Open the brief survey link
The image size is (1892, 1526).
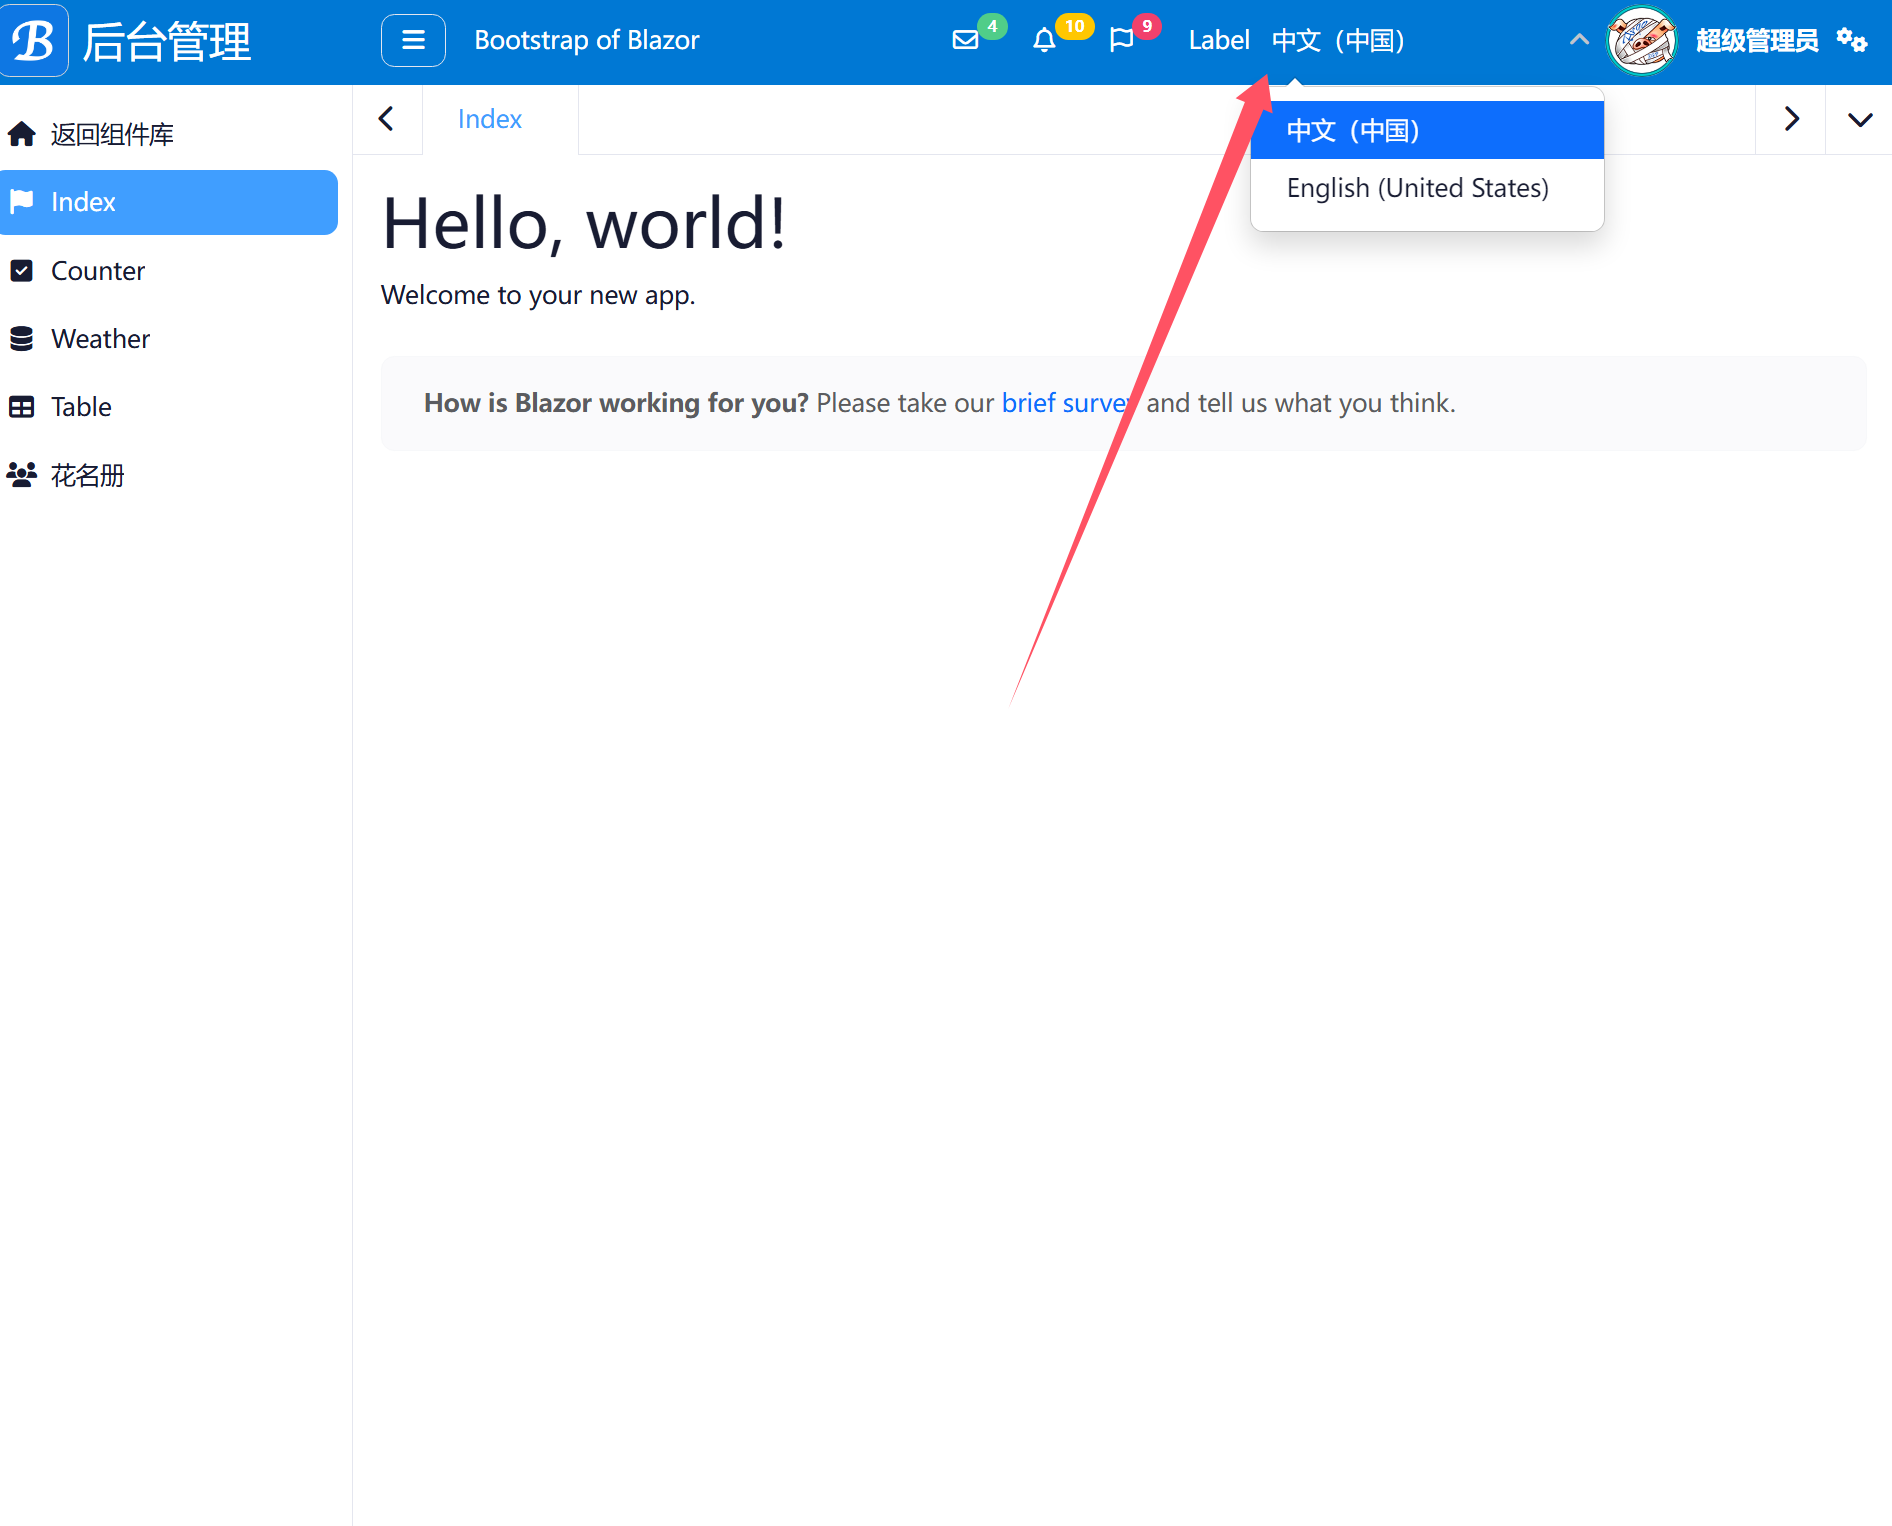[x=1069, y=403]
